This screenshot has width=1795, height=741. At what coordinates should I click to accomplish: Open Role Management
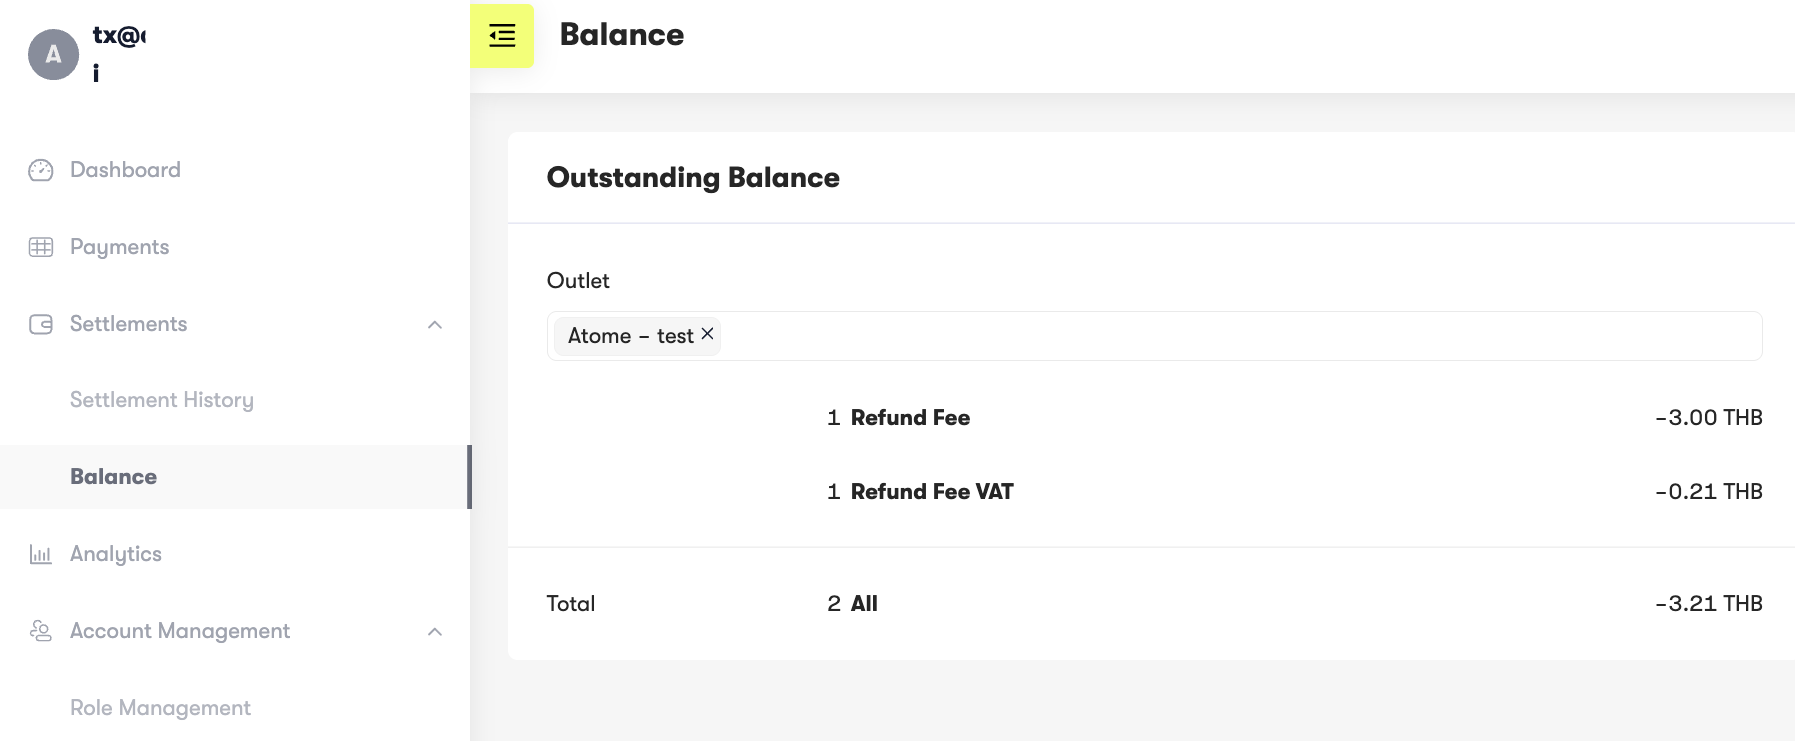160,707
